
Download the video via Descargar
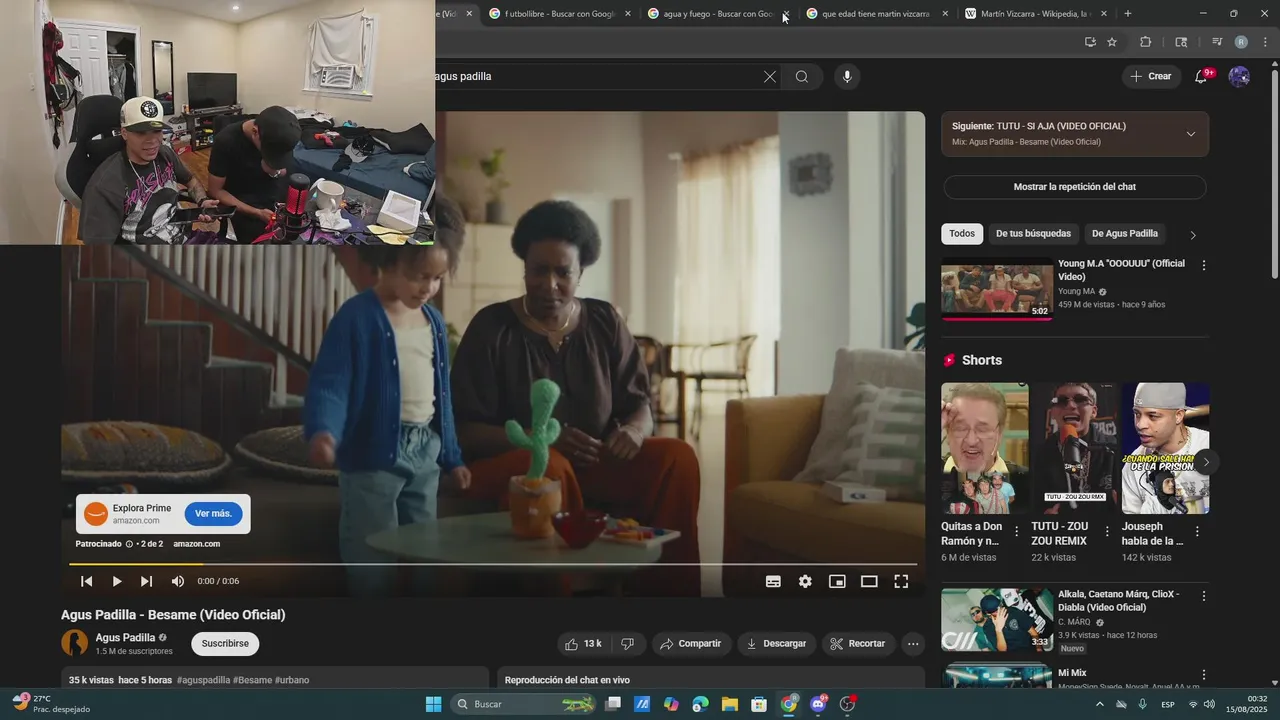click(x=776, y=644)
